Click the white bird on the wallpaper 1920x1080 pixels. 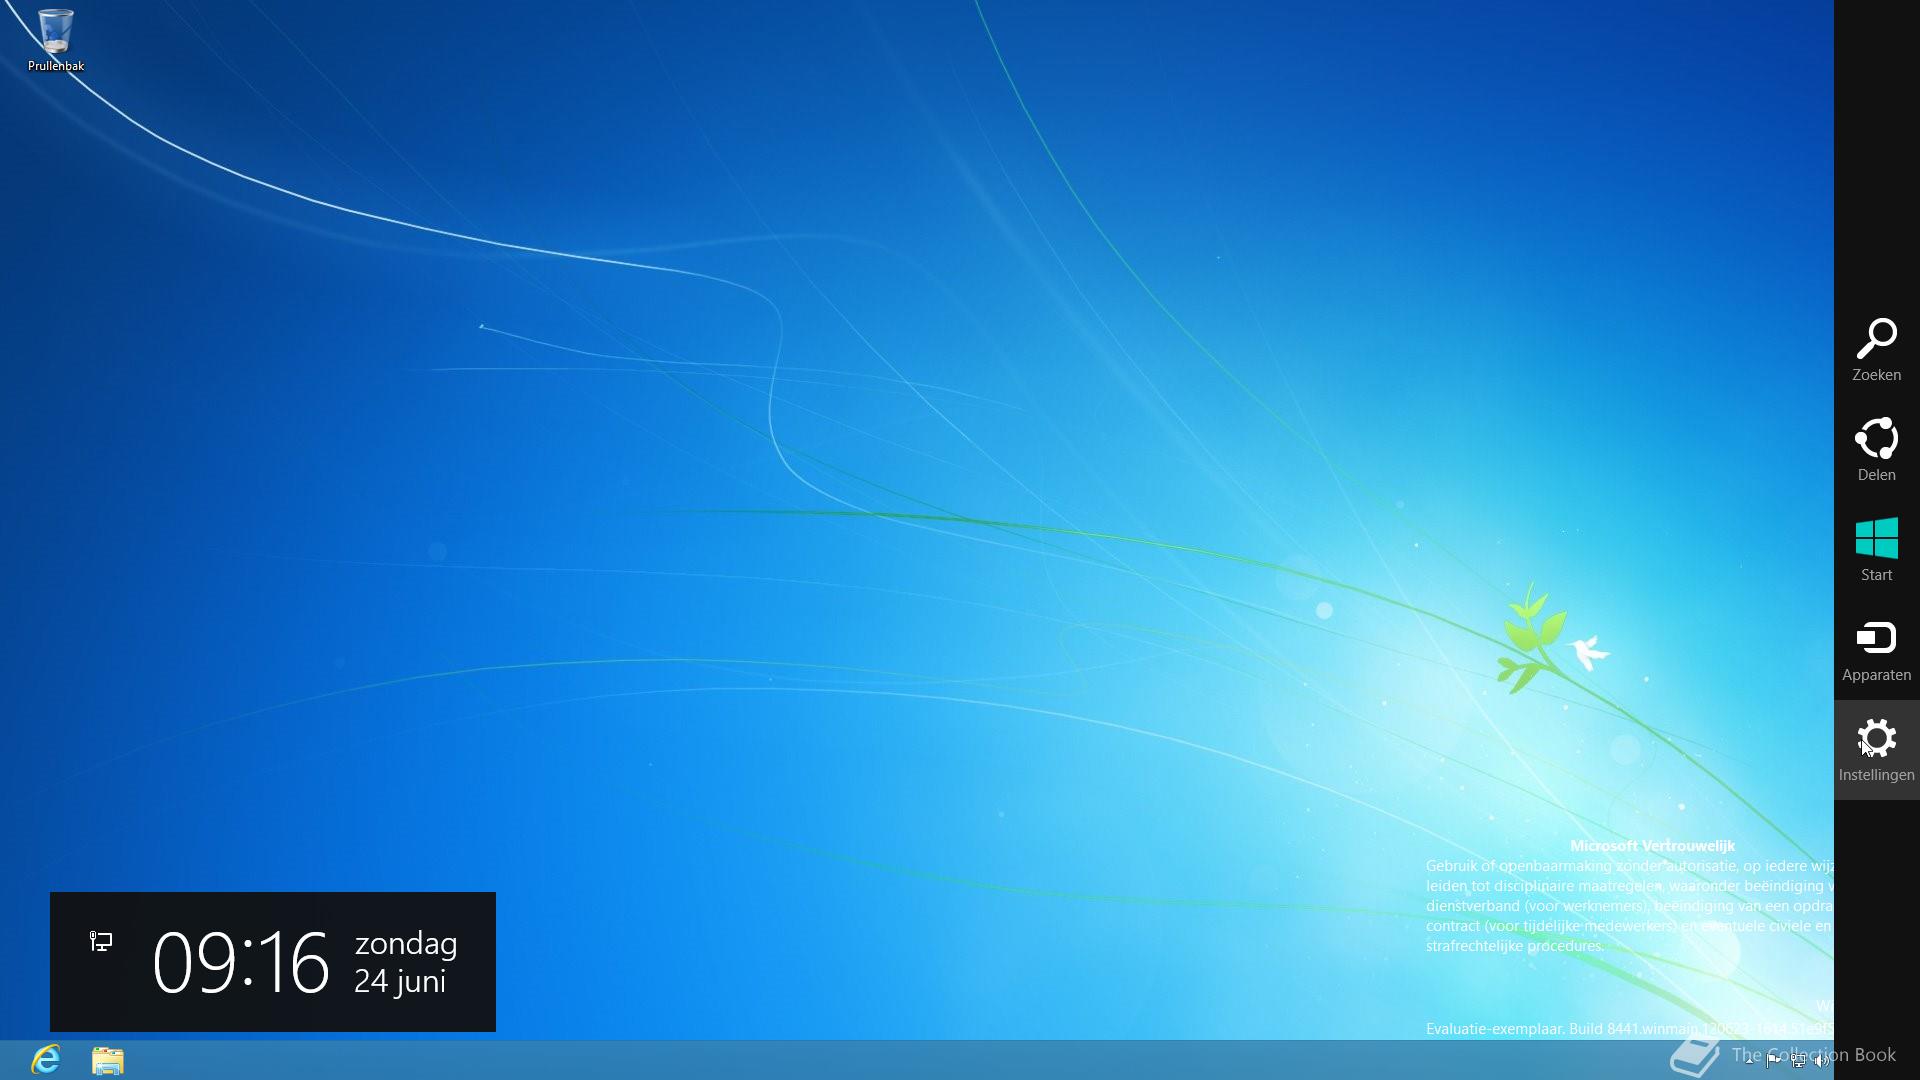1588,652
